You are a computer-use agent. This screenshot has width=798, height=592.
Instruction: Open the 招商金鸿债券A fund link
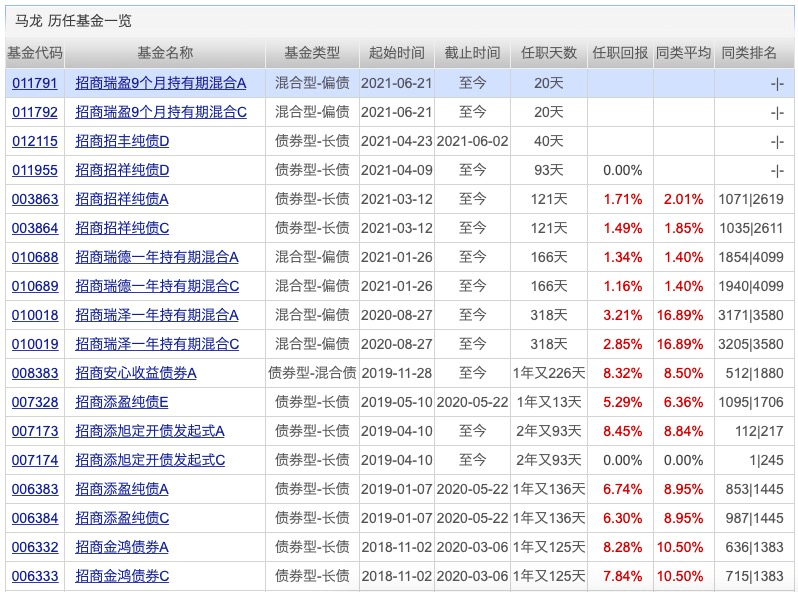pyautogui.click(x=122, y=547)
